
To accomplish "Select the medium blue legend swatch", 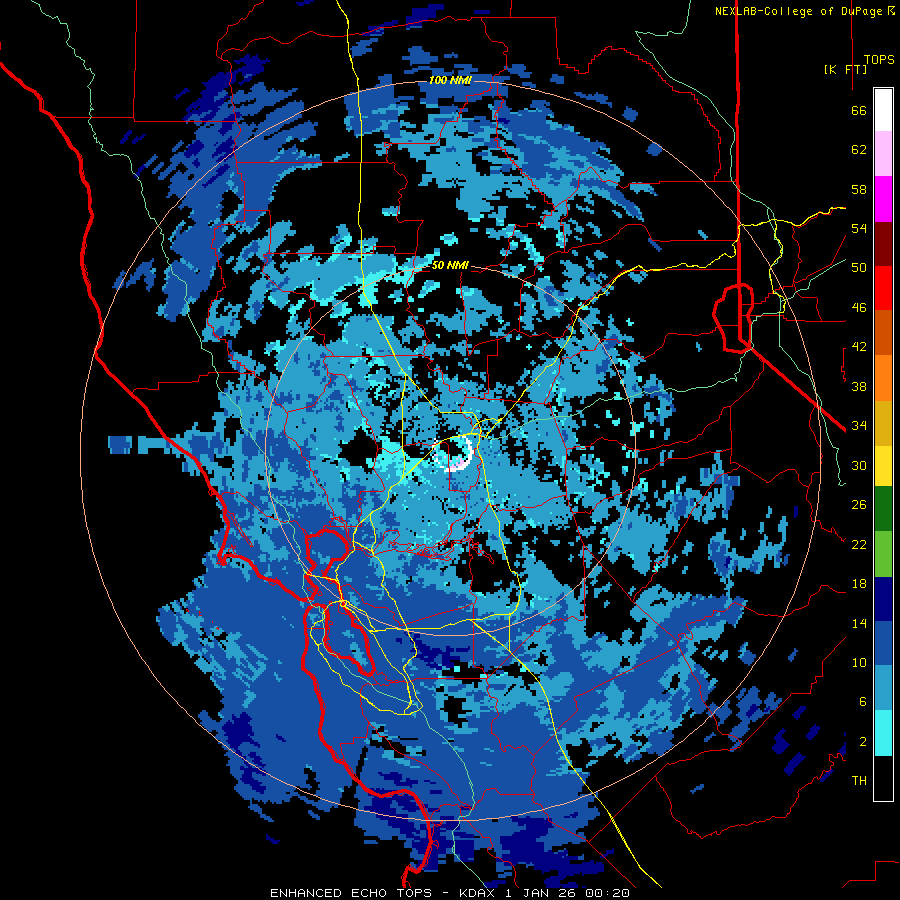I will 883,643.
